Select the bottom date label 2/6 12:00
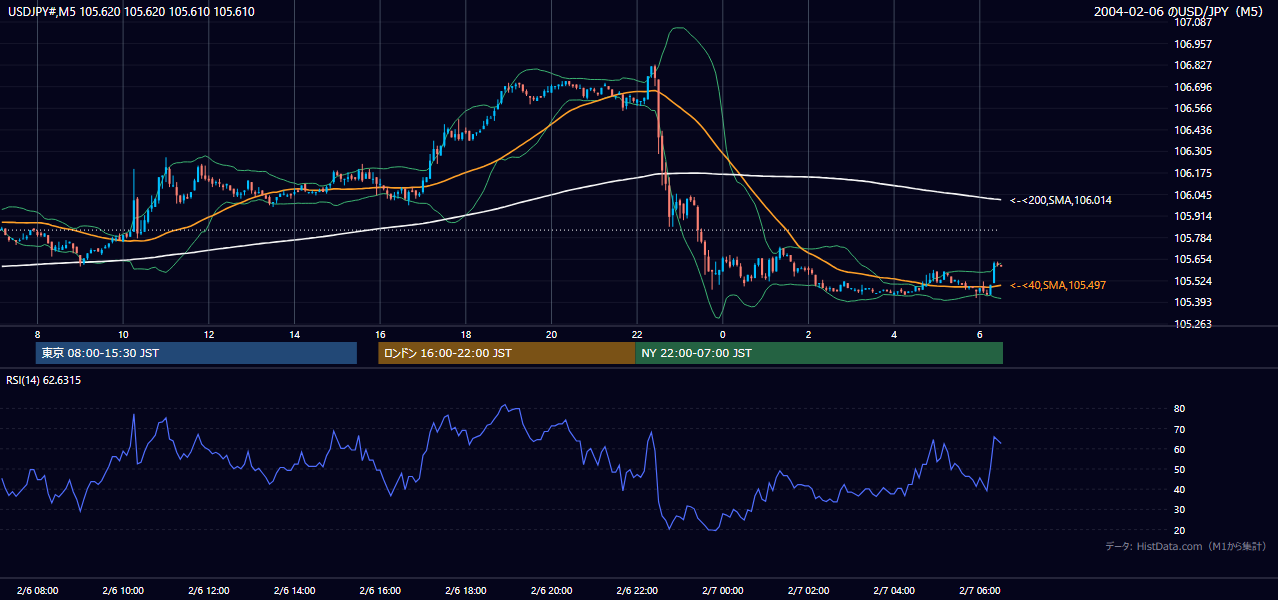Image resolution: width=1278 pixels, height=600 pixels. click(x=208, y=591)
